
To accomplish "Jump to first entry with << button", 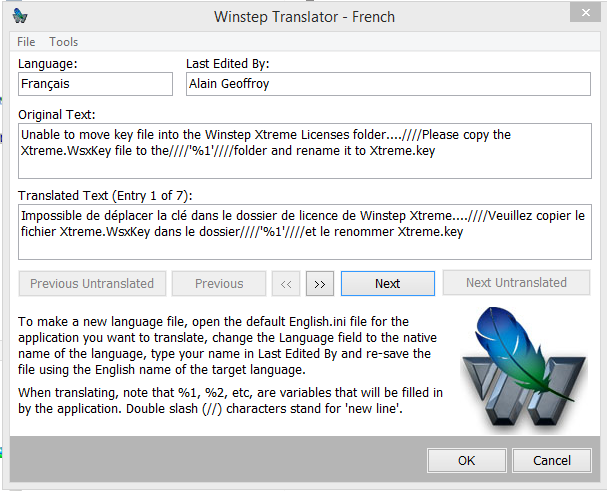I will pos(286,283).
